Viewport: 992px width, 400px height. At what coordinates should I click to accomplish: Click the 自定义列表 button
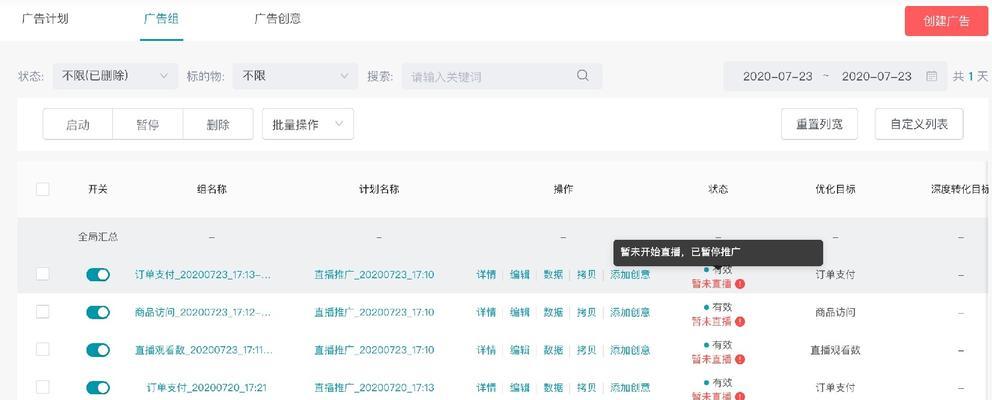point(919,124)
